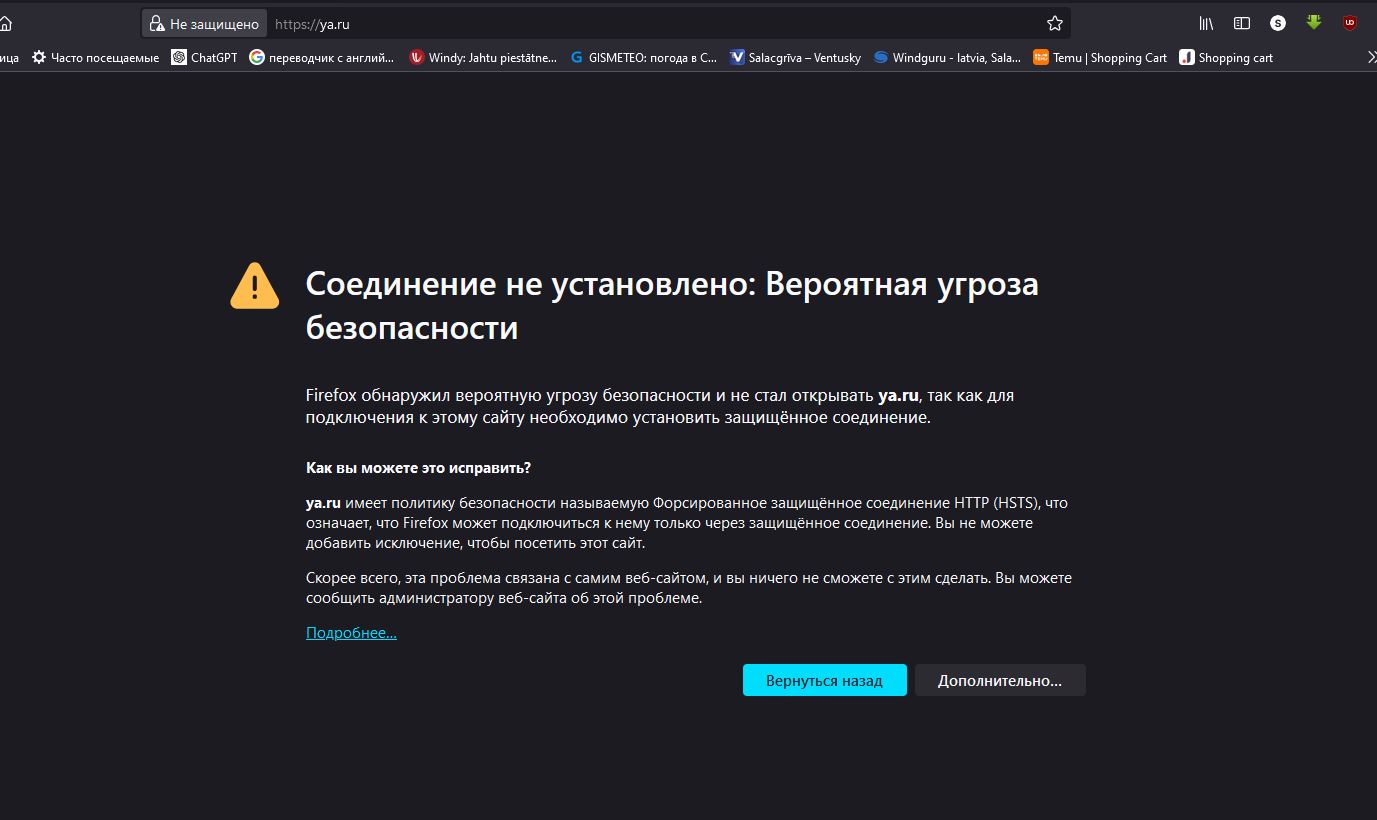Click the 'Подробнее...' link
The image size is (1377, 820).
click(351, 633)
